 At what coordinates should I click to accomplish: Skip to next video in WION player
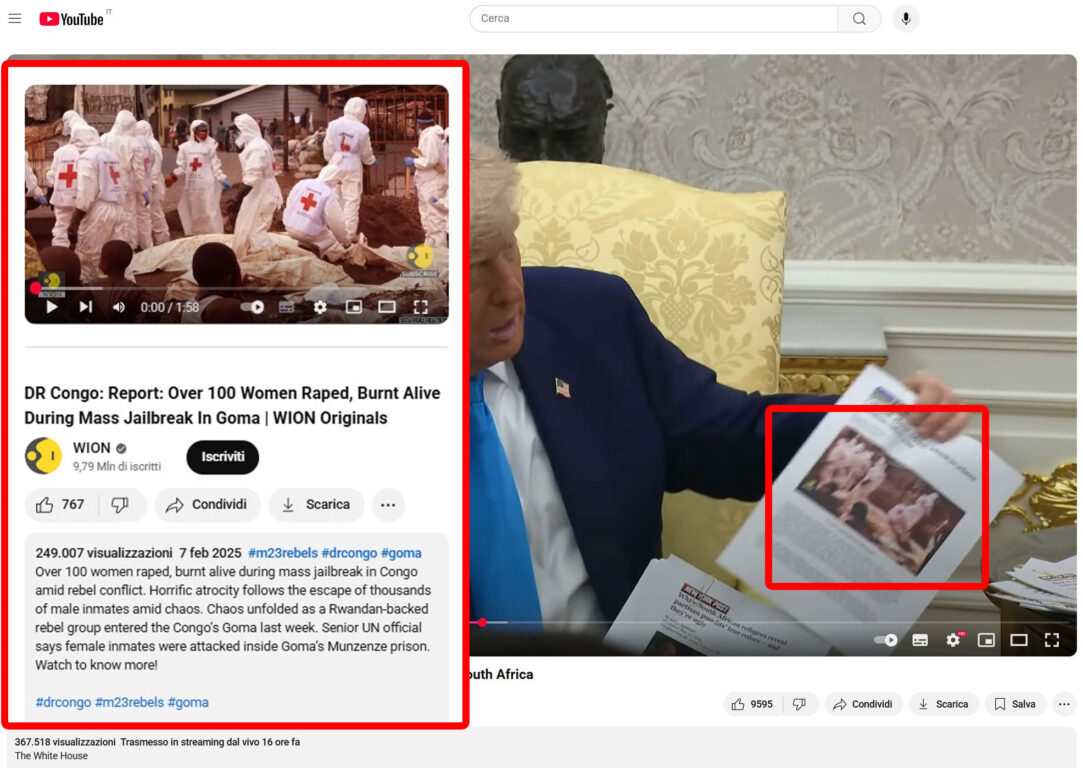(x=86, y=307)
